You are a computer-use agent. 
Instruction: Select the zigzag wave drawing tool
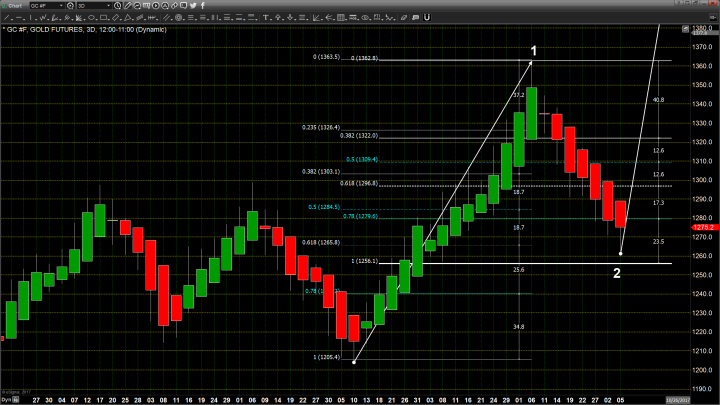43,17
